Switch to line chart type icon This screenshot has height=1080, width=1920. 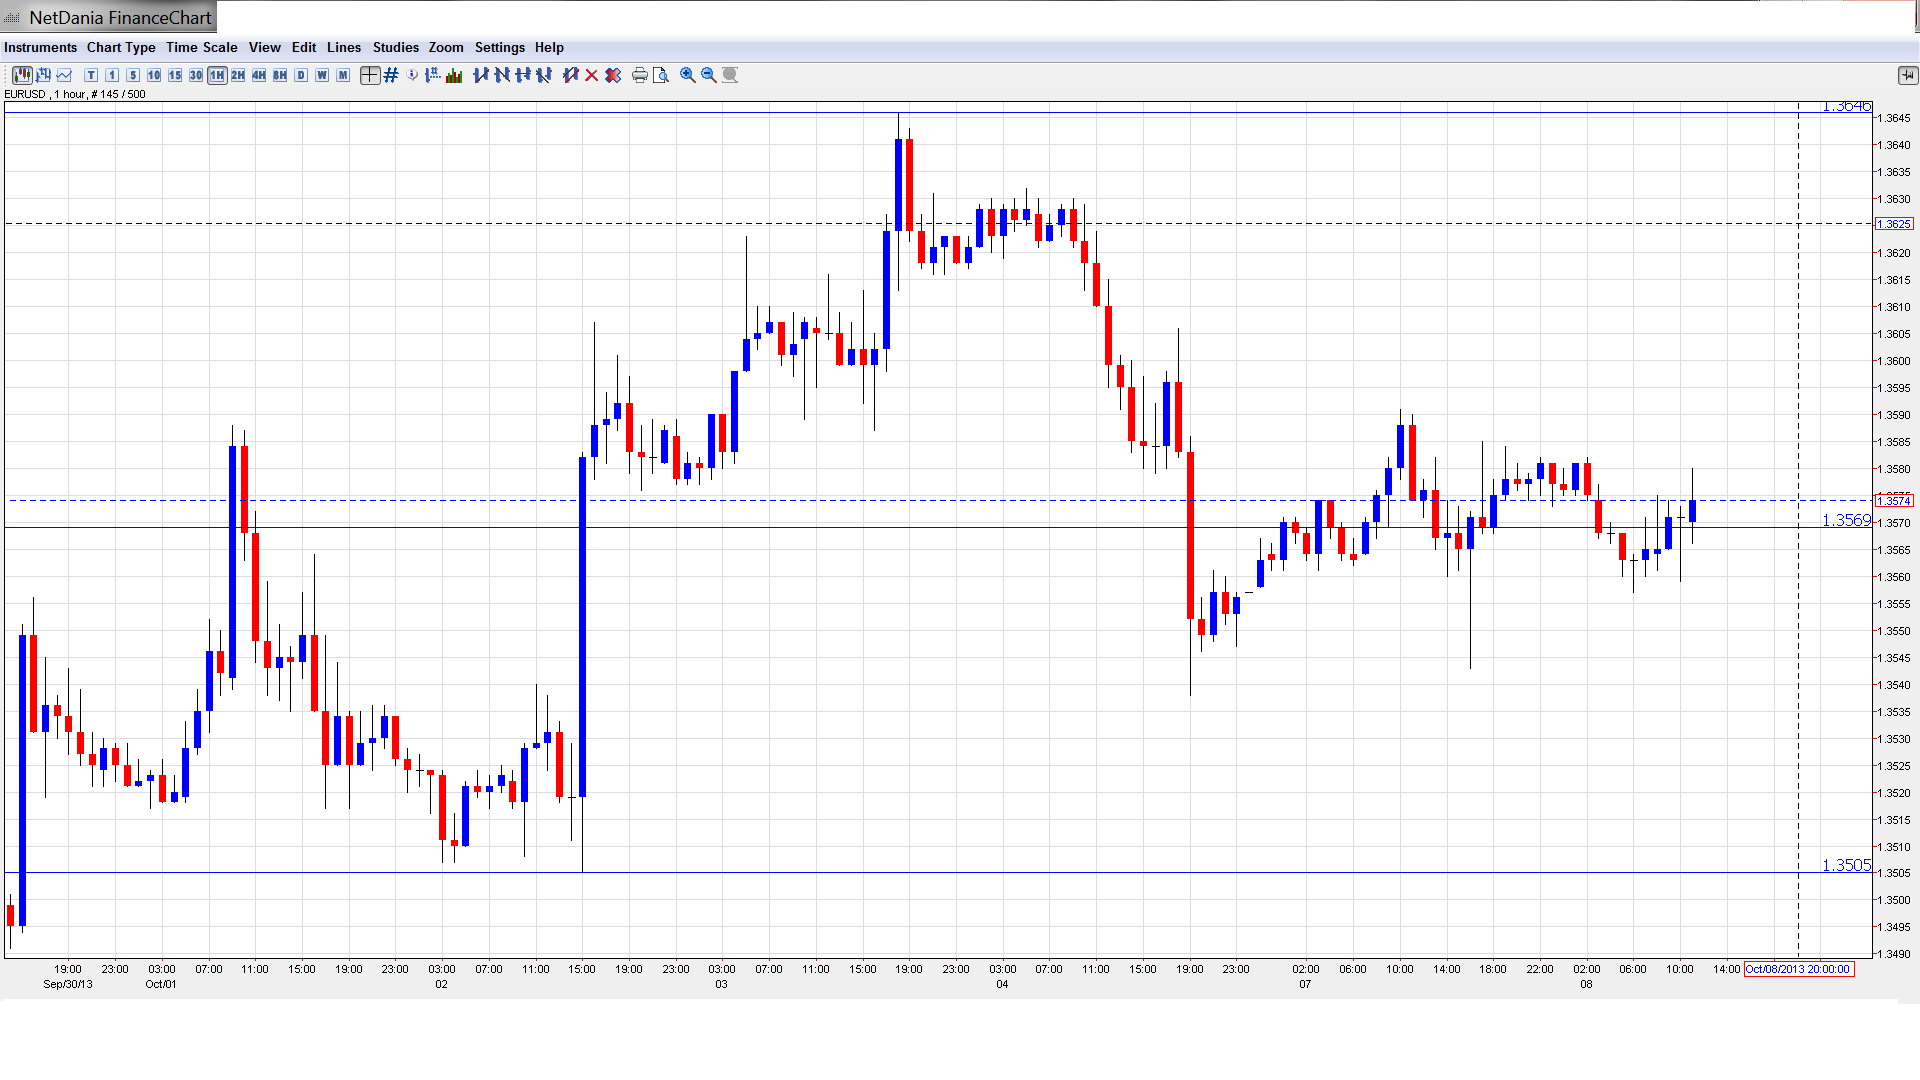64,75
